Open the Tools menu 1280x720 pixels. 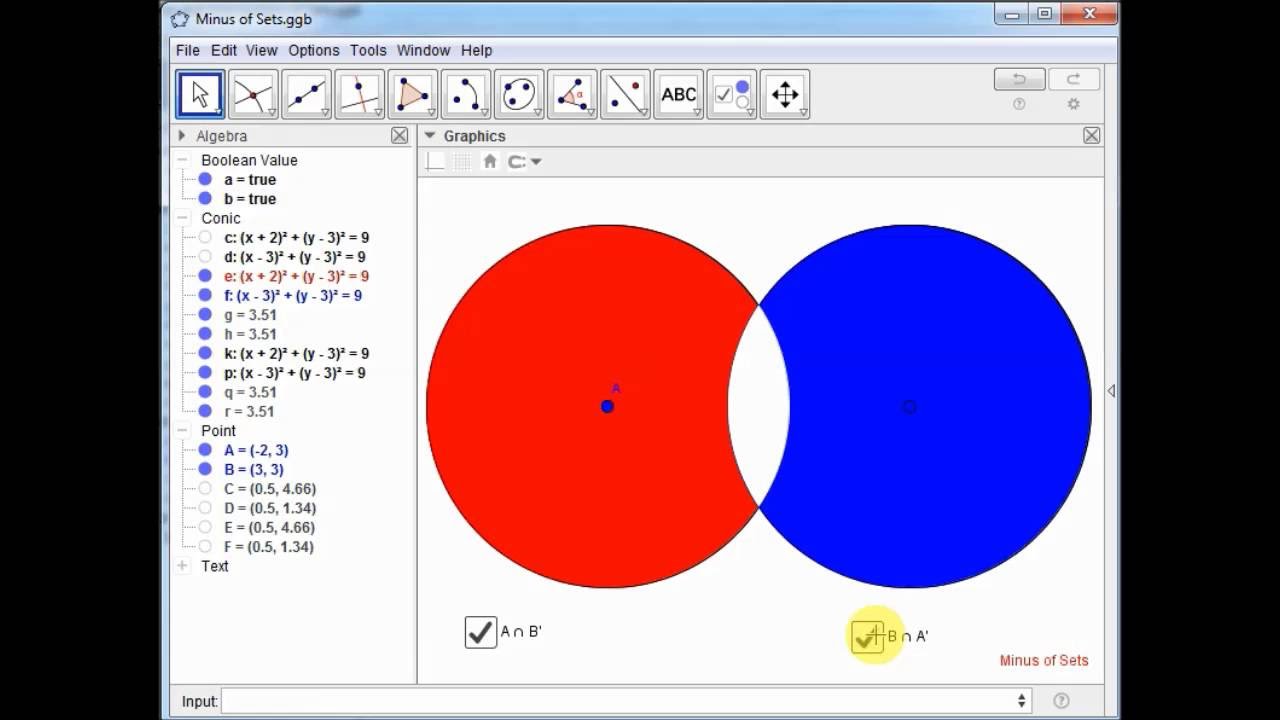[x=368, y=50]
